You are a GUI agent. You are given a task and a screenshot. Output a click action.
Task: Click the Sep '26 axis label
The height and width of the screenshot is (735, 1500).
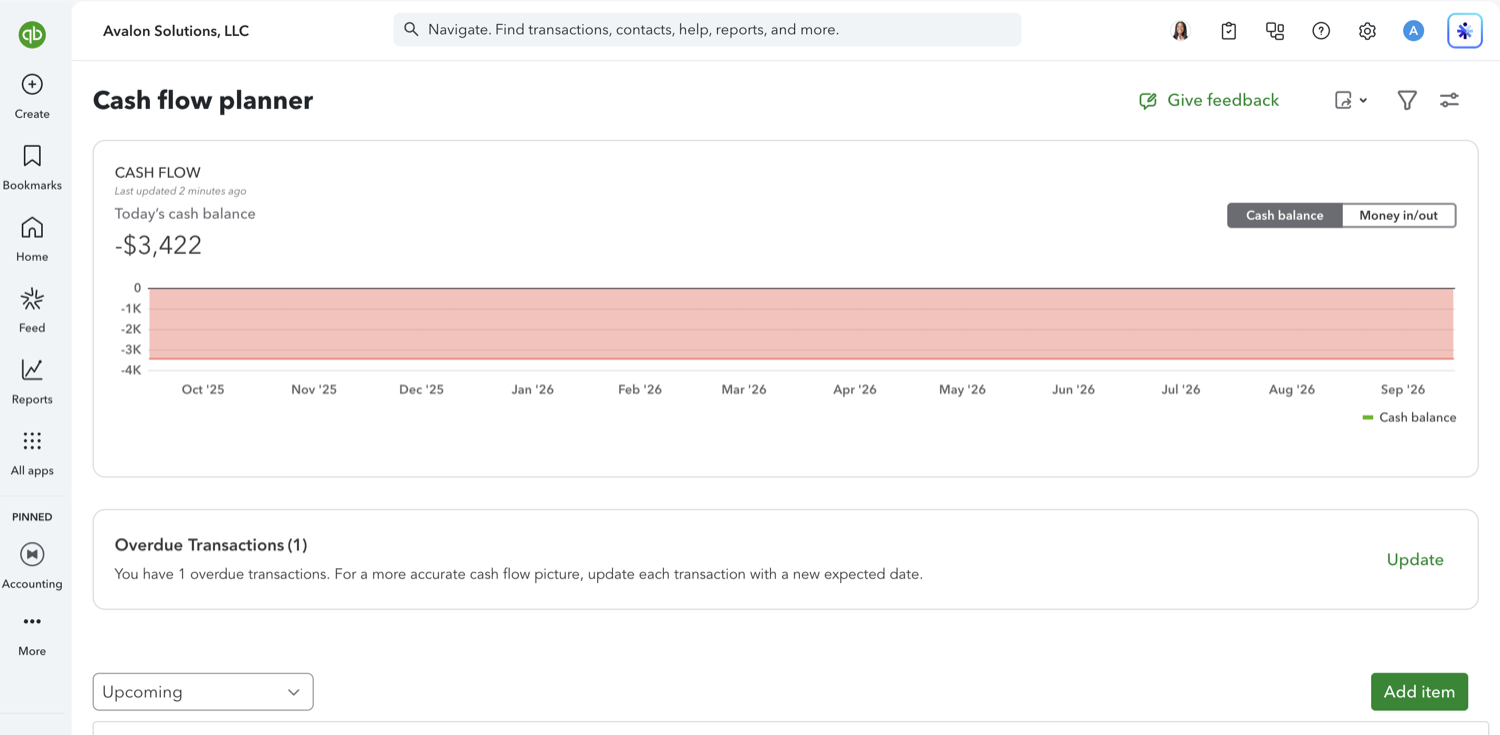click(x=1402, y=389)
